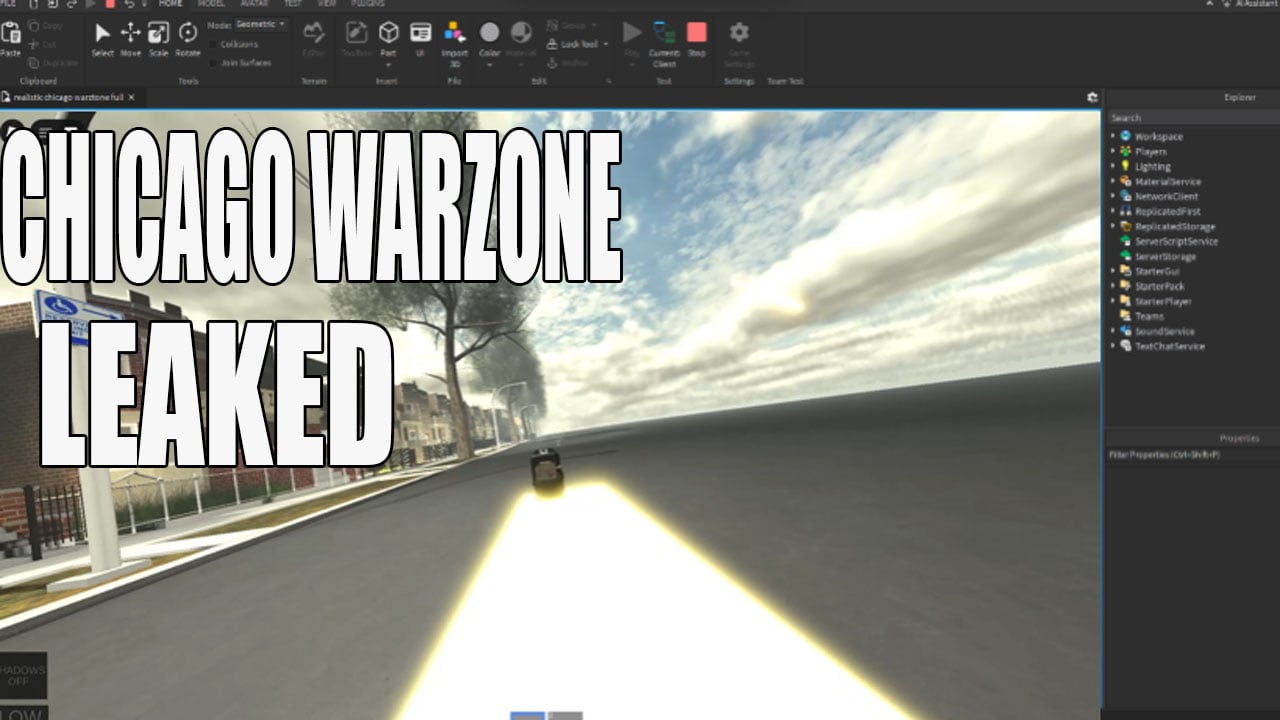
Task: Click the ReplicatedStorage icon in Explorer
Action: (1126, 226)
